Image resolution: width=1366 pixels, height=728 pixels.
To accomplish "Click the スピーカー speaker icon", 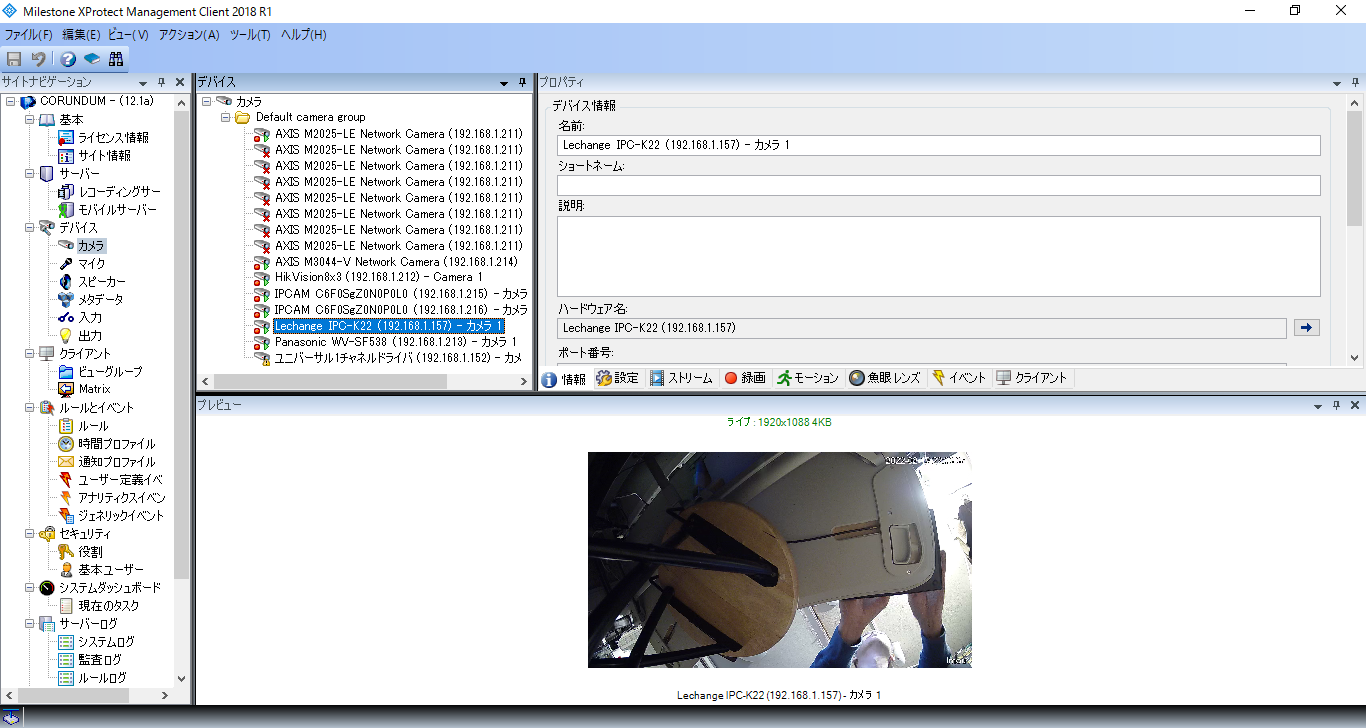I will pyautogui.click(x=66, y=282).
